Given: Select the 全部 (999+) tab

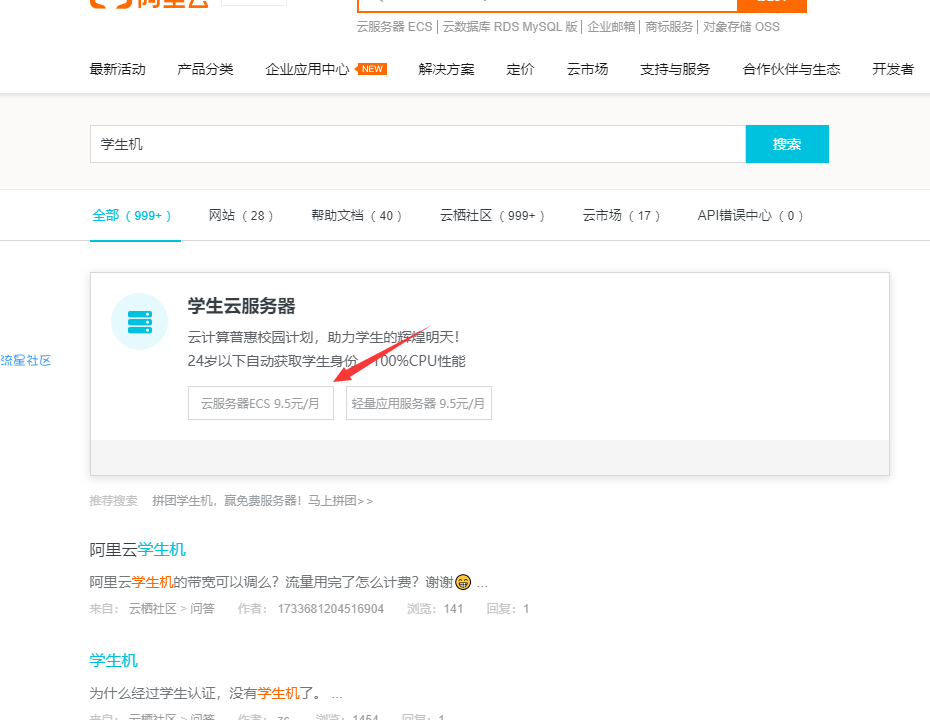Looking at the screenshot, I should coord(132,215).
